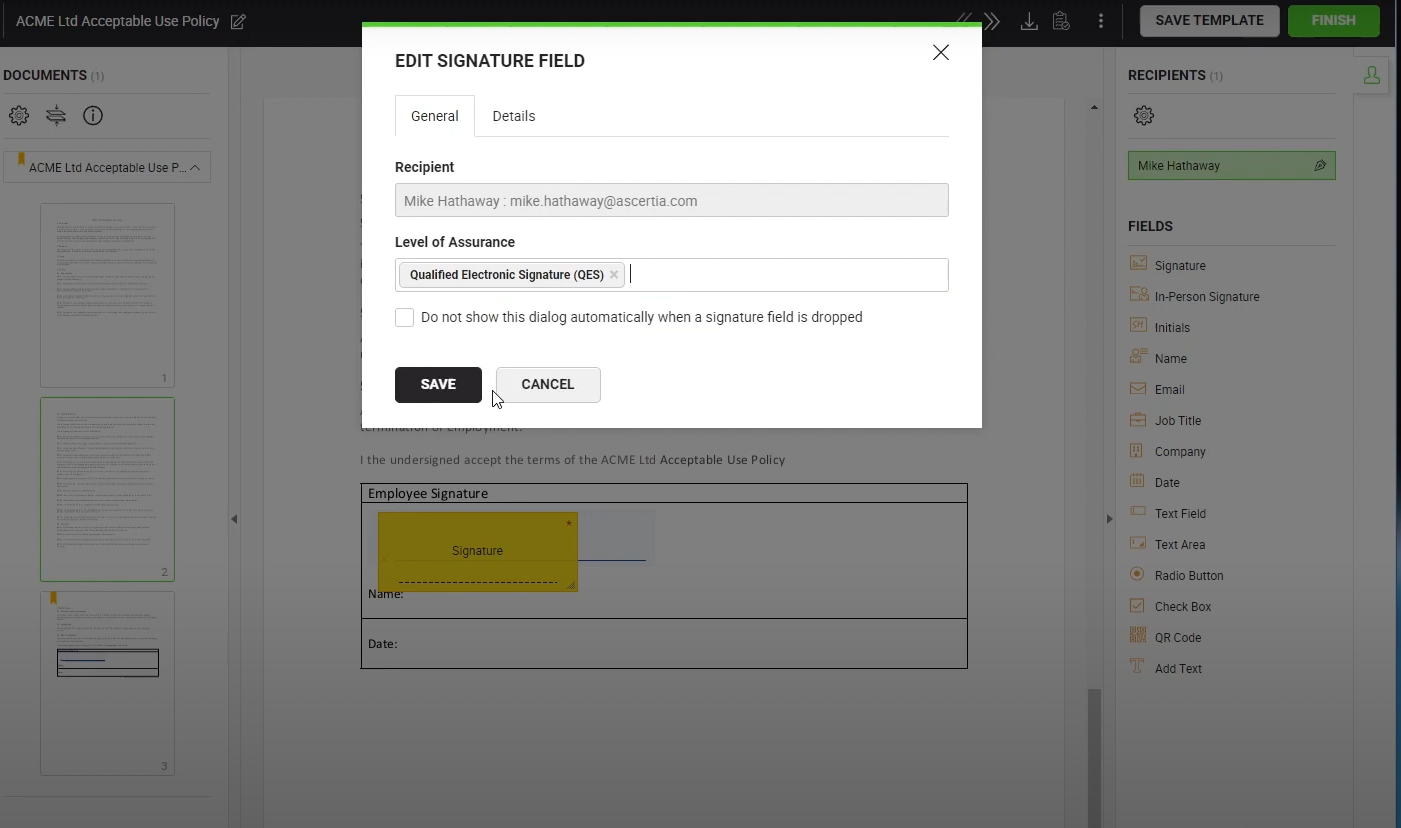1401x828 pixels.
Task: Go to previous page double-chevron icon
Action: click(965, 21)
